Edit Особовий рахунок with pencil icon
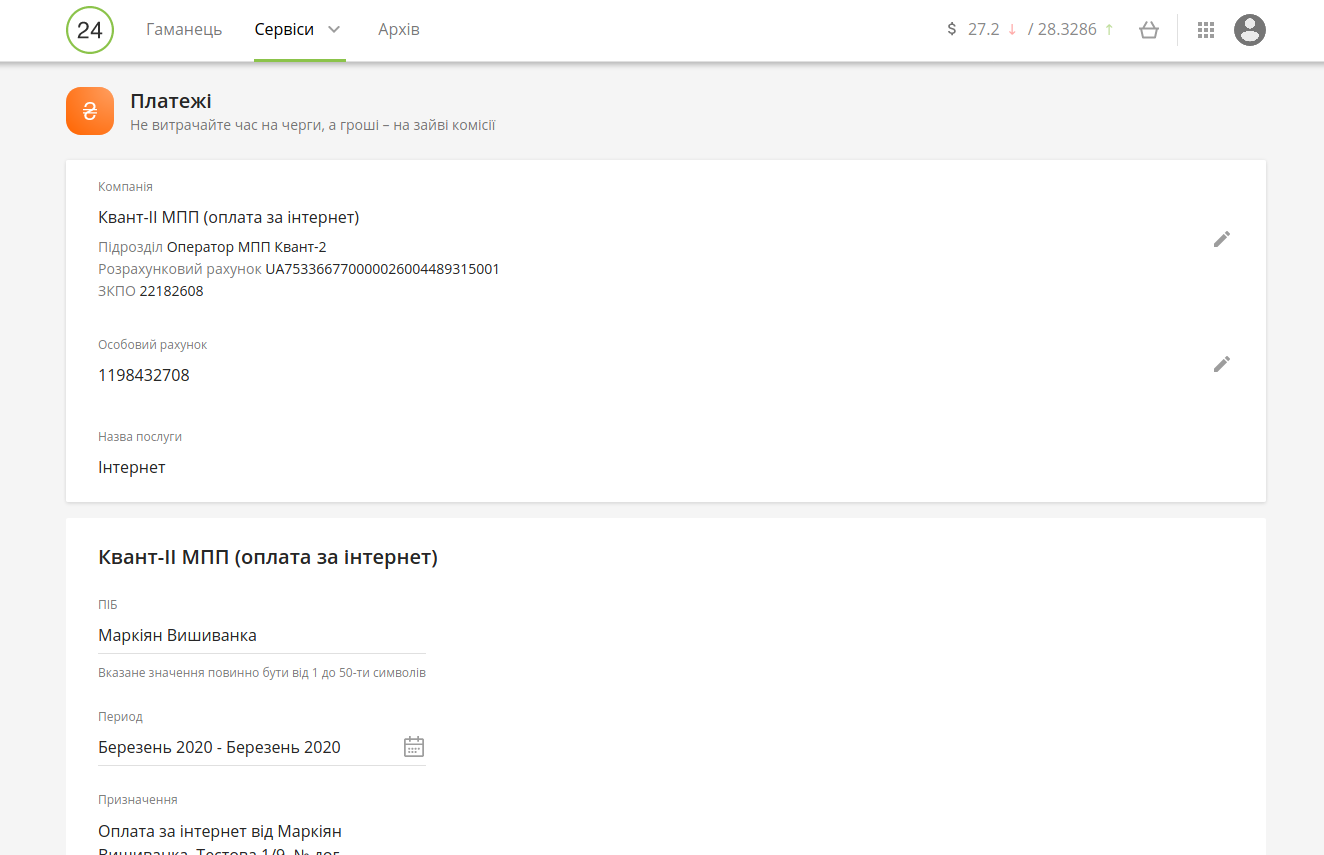The image size is (1324, 855). tap(1221, 364)
